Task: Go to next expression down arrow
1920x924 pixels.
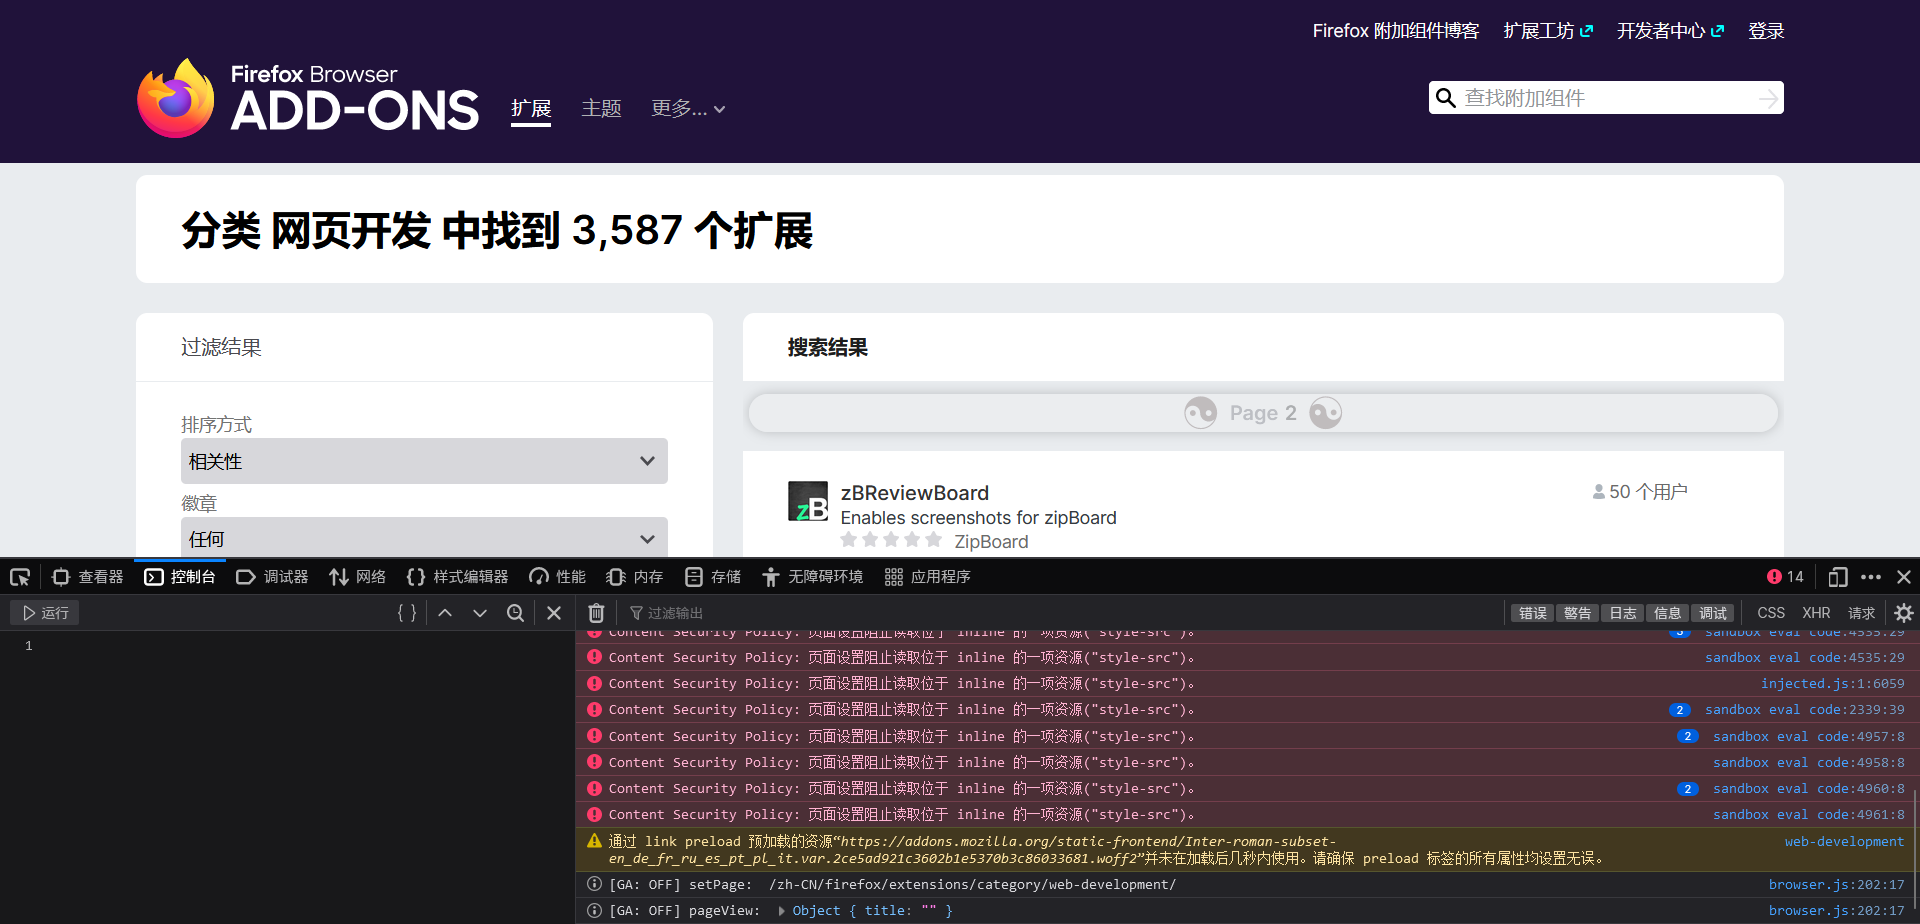Action: [x=480, y=613]
